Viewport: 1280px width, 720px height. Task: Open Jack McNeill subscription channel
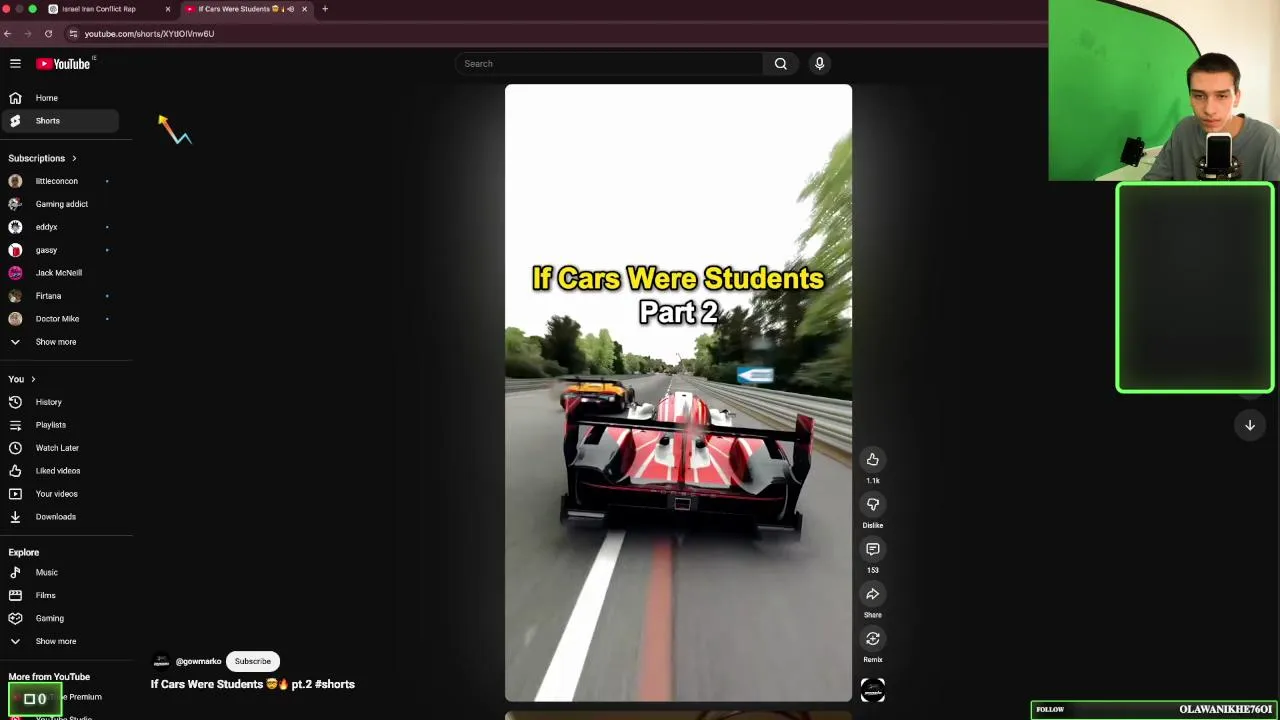(x=59, y=273)
